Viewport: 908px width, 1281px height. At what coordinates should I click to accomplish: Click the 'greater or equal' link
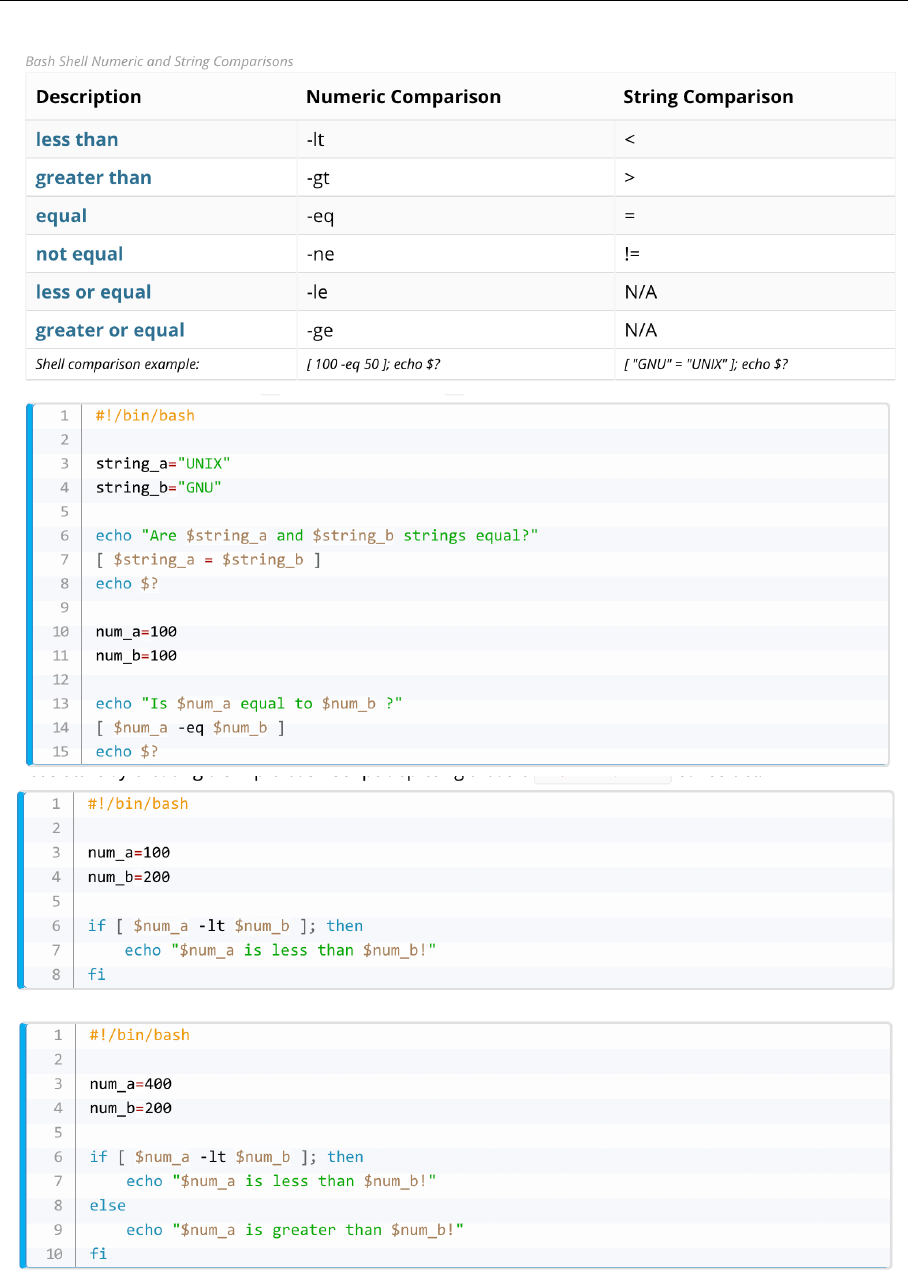(110, 330)
